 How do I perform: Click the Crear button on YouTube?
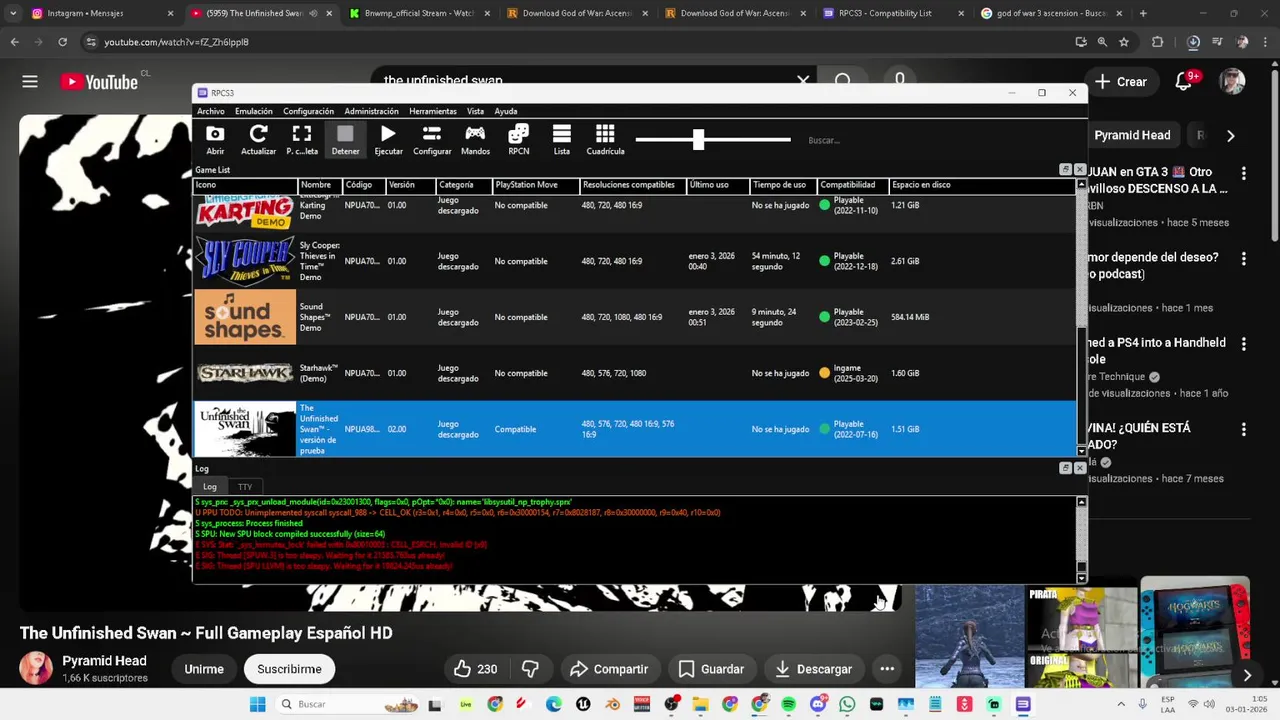1120,82
